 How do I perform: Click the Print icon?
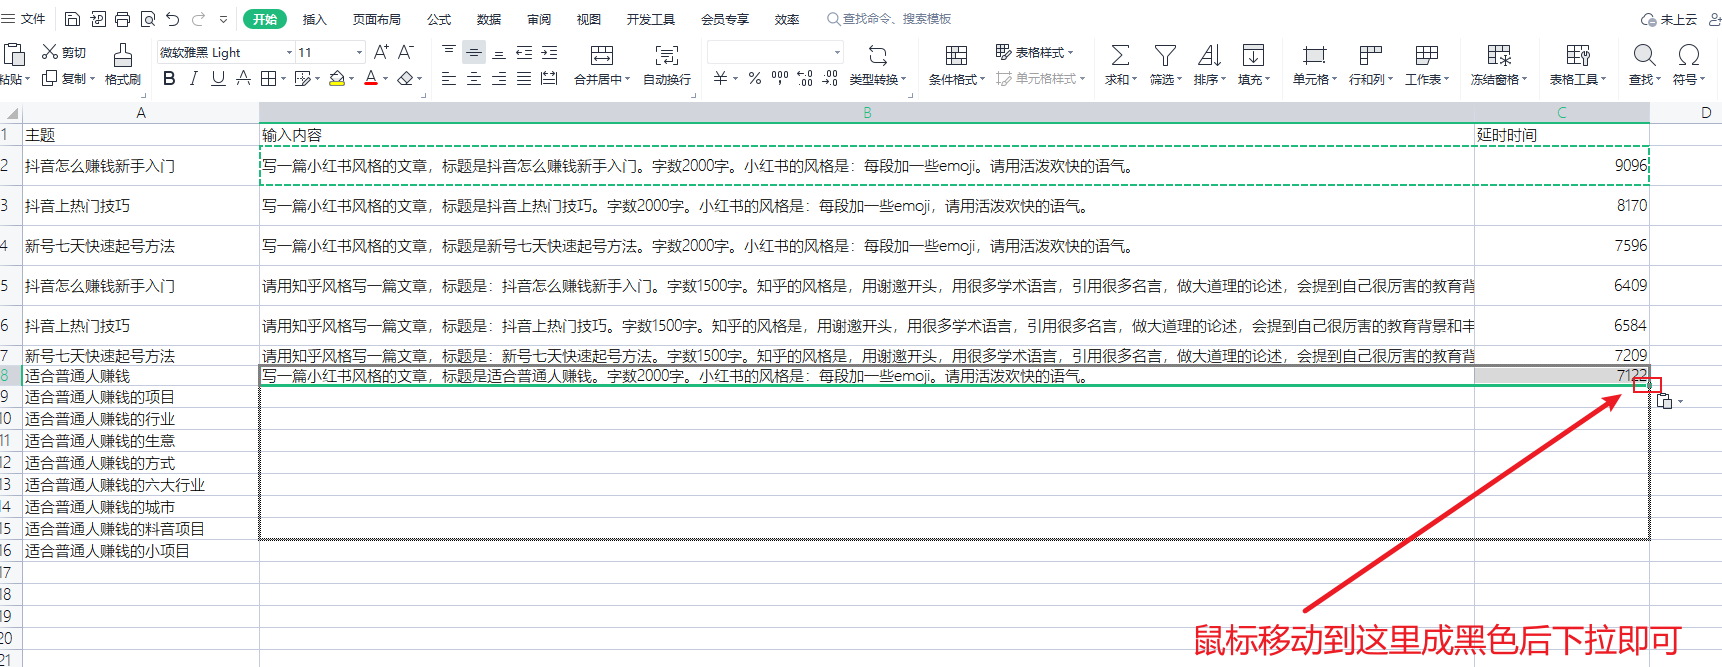point(122,19)
